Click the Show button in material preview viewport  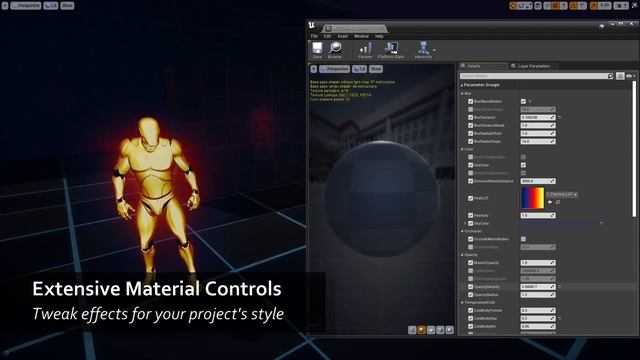[x=376, y=69]
